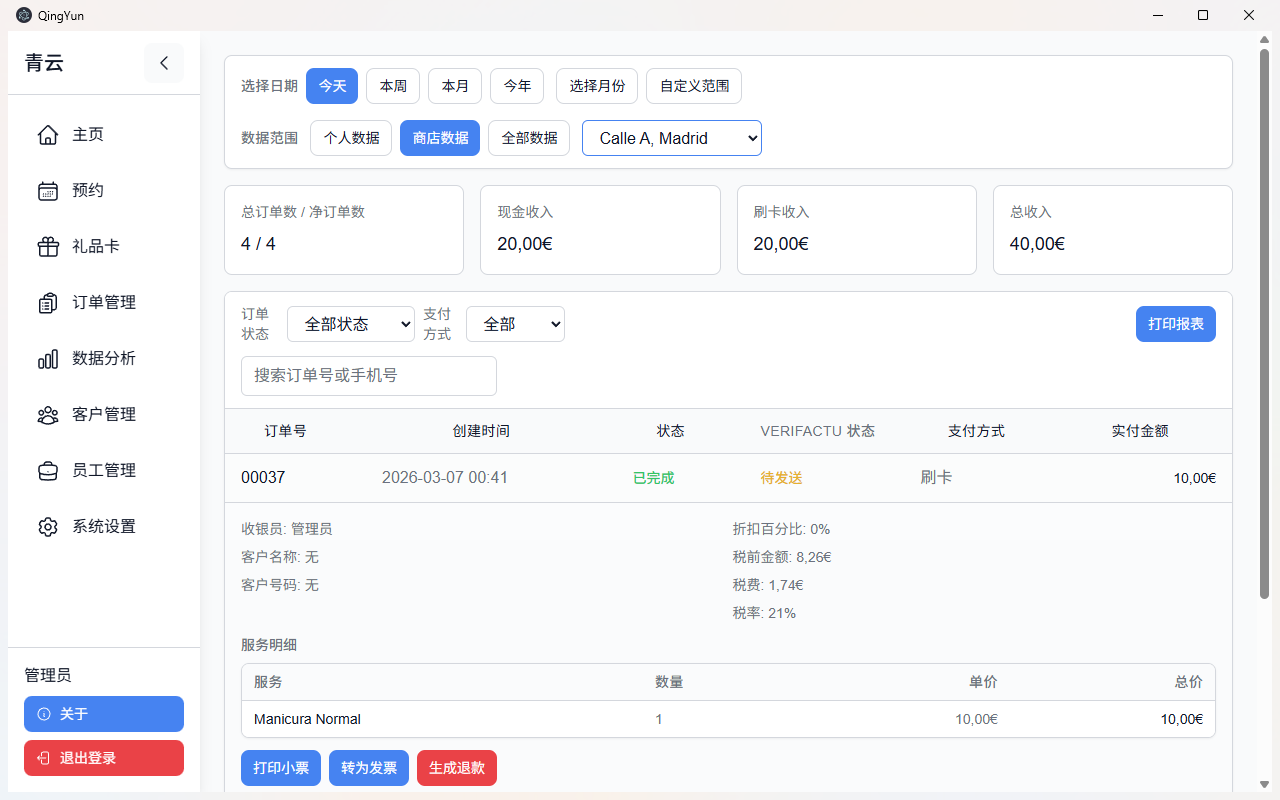Click the vertical scrollbar thumb
The height and width of the screenshot is (800, 1280).
pyautogui.click(x=1264, y=324)
